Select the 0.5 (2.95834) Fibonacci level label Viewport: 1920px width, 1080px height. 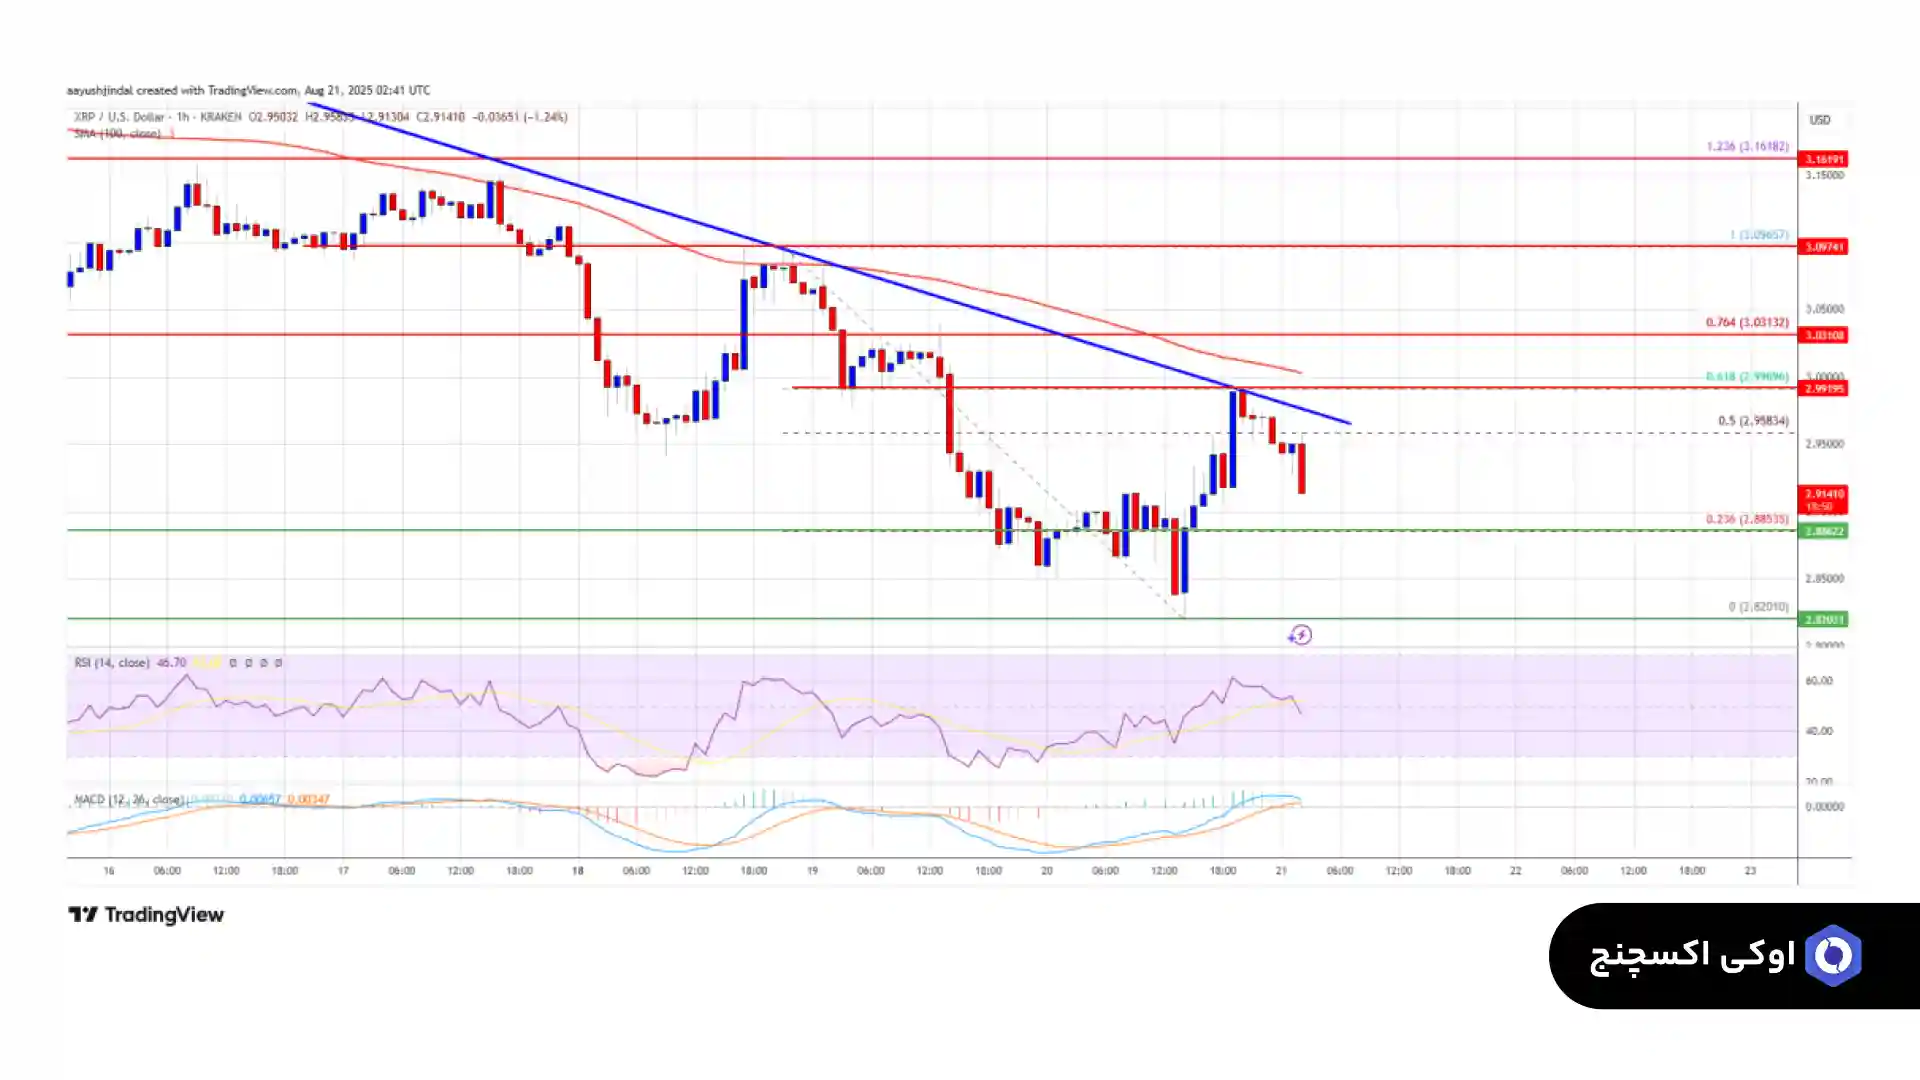pos(1753,421)
